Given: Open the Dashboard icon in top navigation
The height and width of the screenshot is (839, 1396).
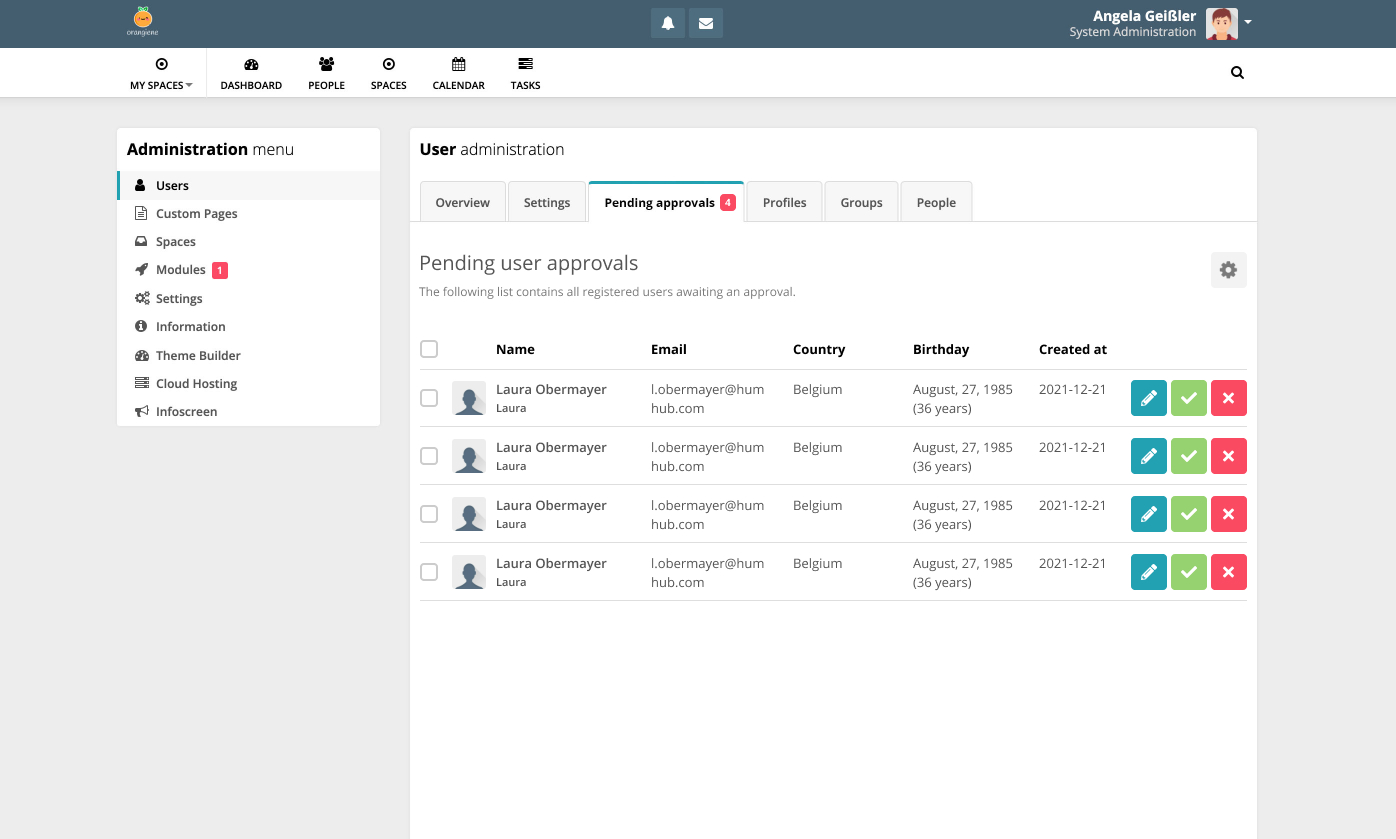Looking at the screenshot, I should pos(251,72).
